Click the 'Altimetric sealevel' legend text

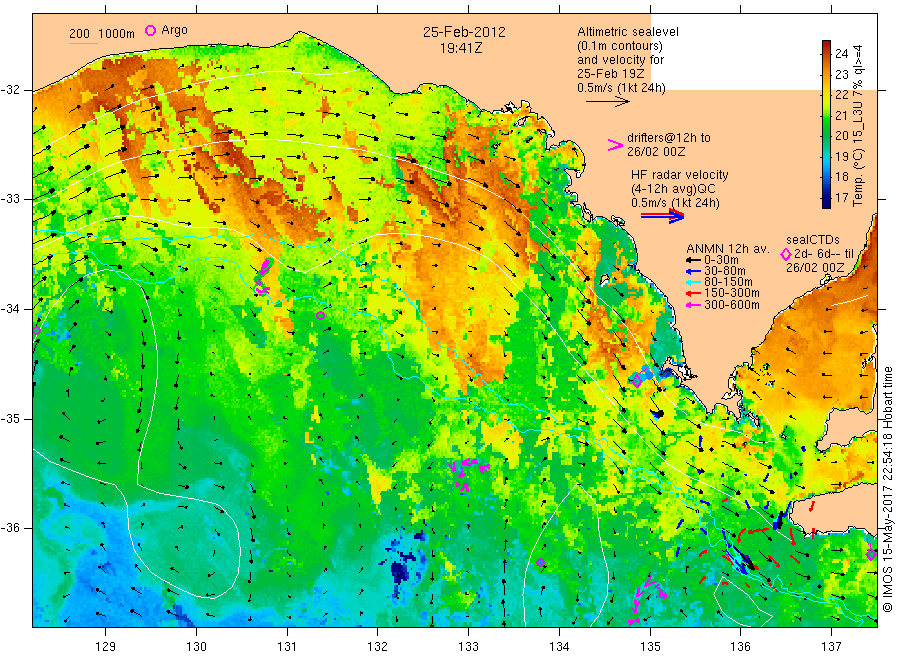pyautogui.click(x=628, y=32)
